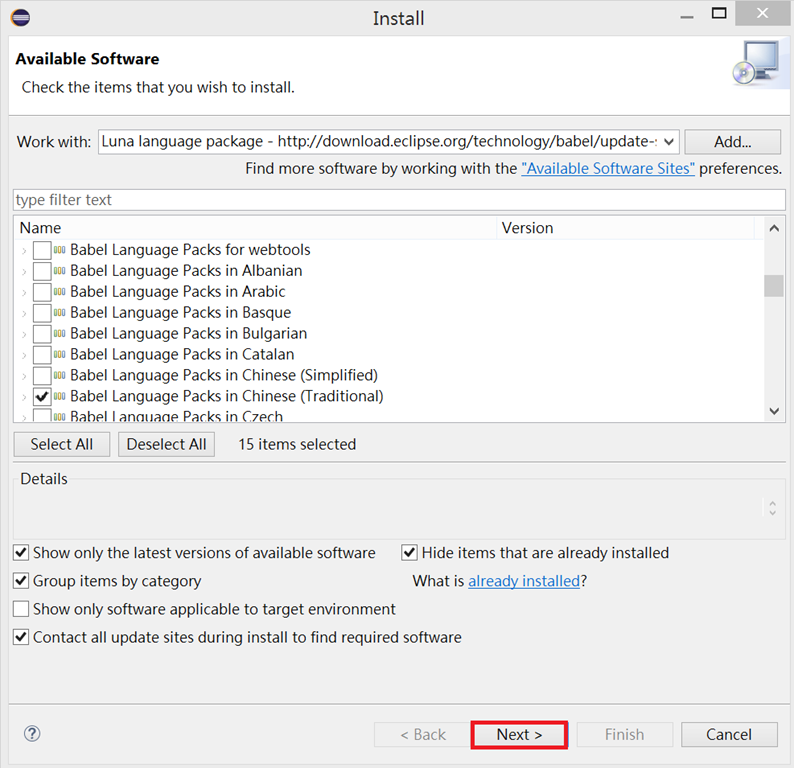This screenshot has height=768, width=794.
Task: Uncheck the Chinese (Traditional) language pack checkbox
Action: [x=42, y=397]
